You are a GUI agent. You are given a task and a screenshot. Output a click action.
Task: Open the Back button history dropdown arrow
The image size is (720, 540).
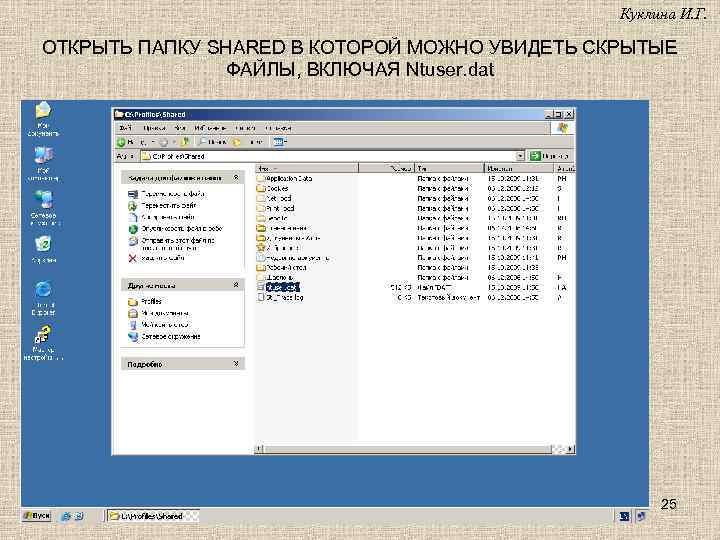153,142
